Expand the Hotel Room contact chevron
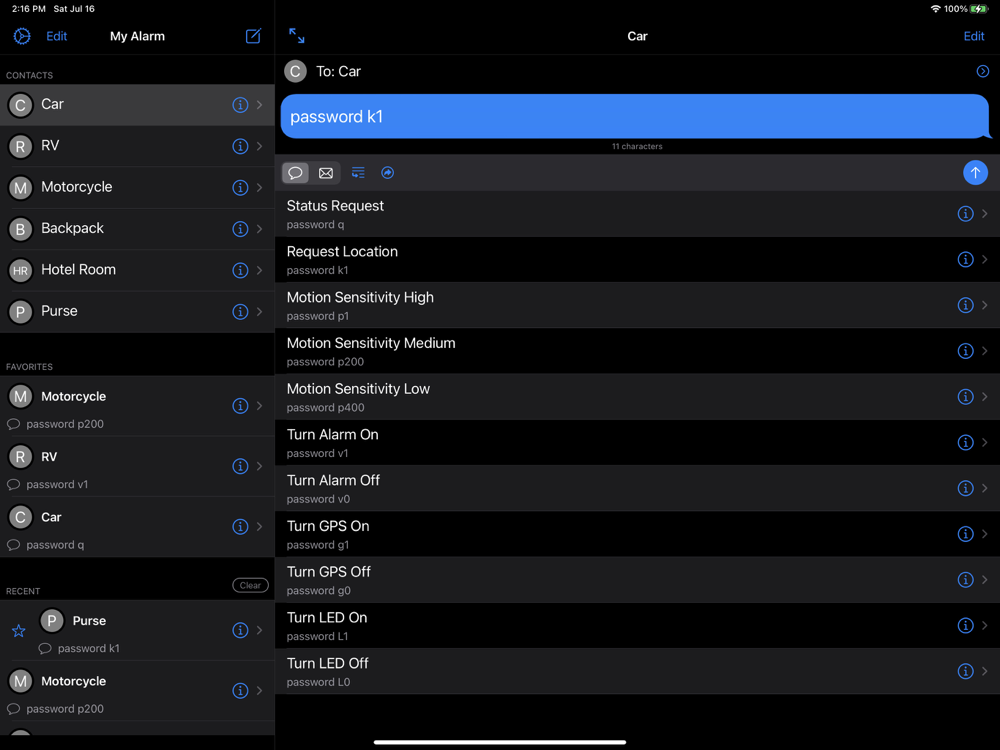The height and width of the screenshot is (750, 1000). [260, 270]
